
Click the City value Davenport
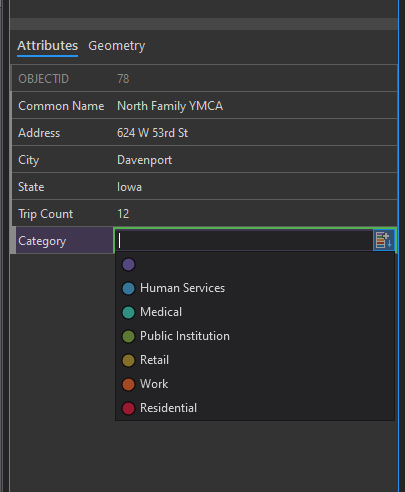click(x=145, y=160)
